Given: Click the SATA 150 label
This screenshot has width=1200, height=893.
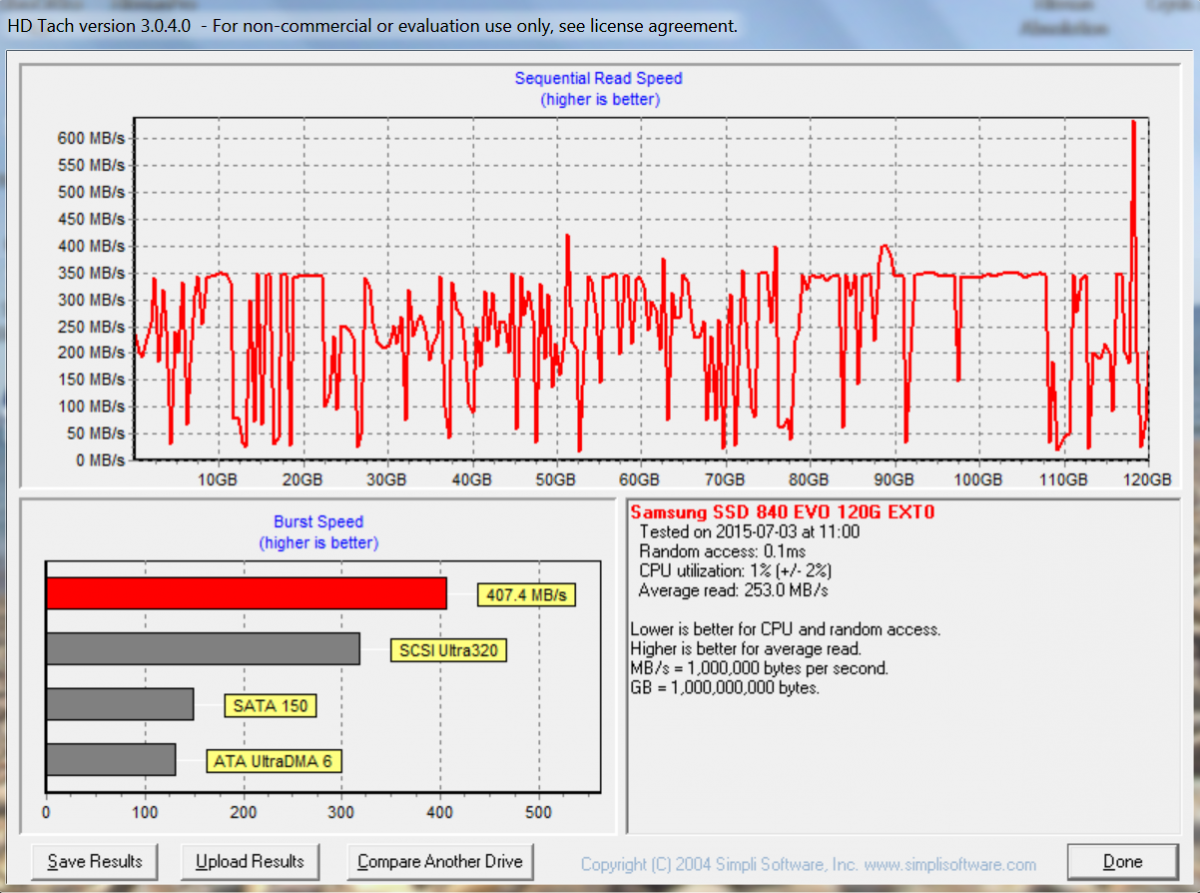Looking at the screenshot, I should click(270, 706).
